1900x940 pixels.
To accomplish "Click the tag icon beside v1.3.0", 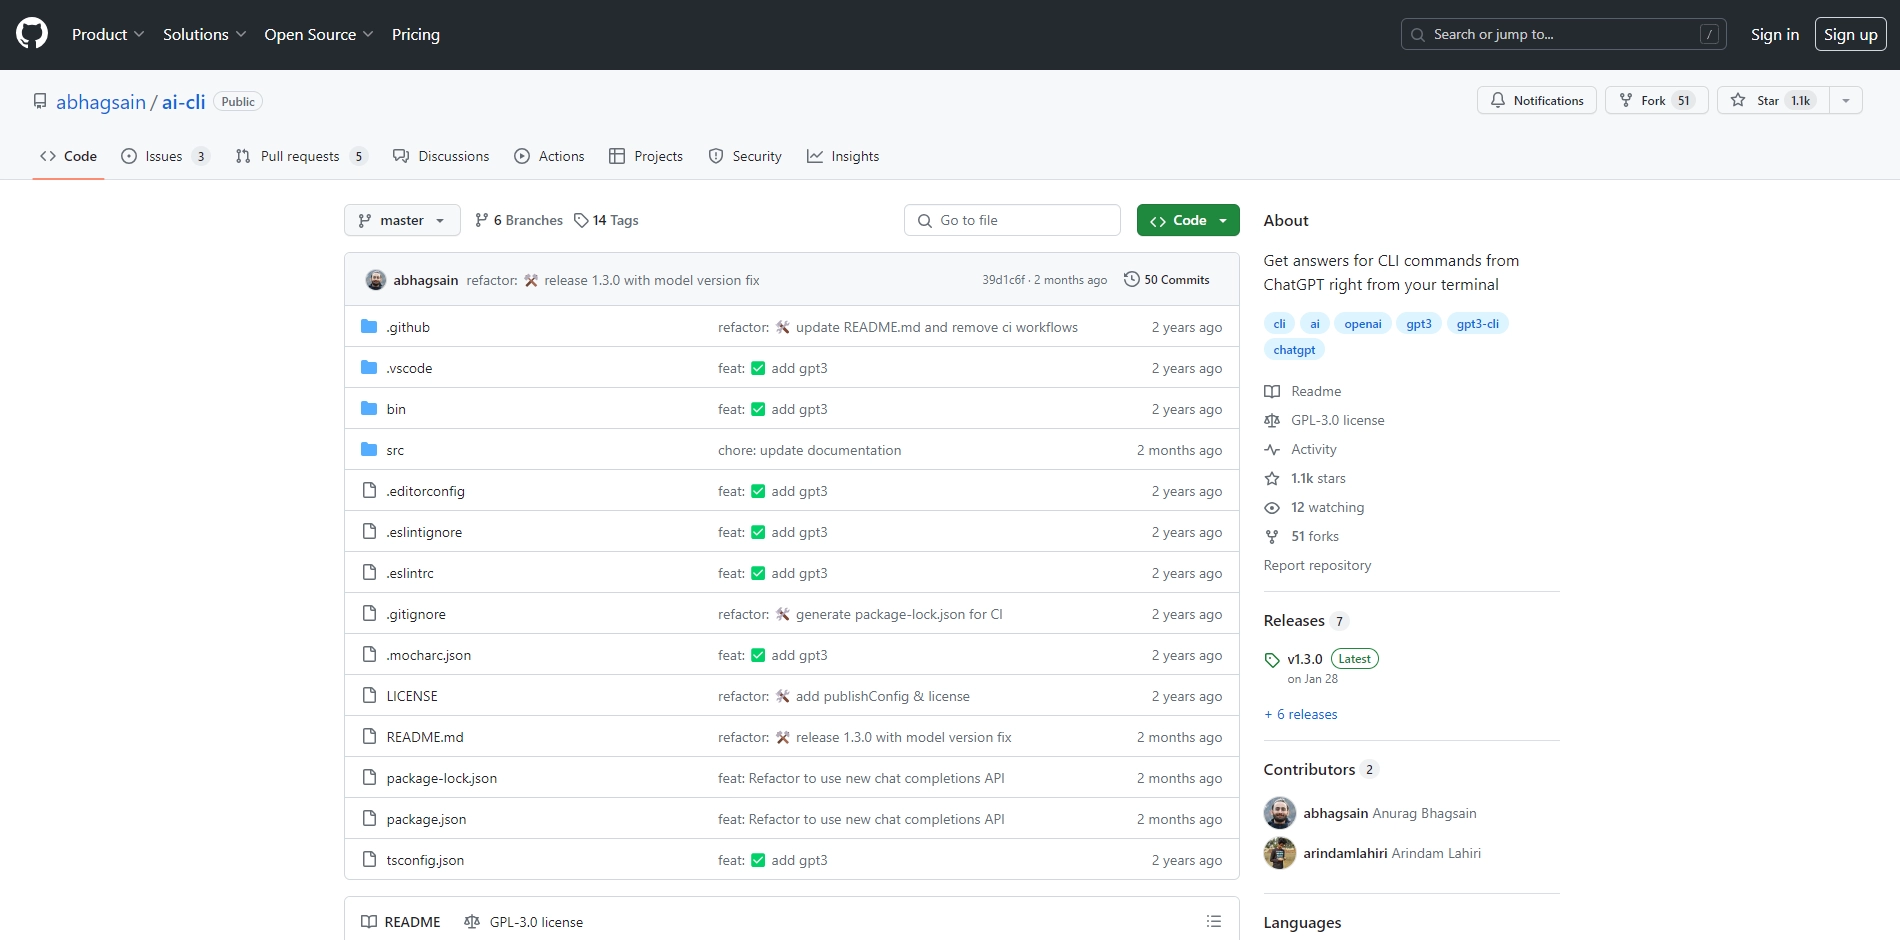I will 1272,660.
